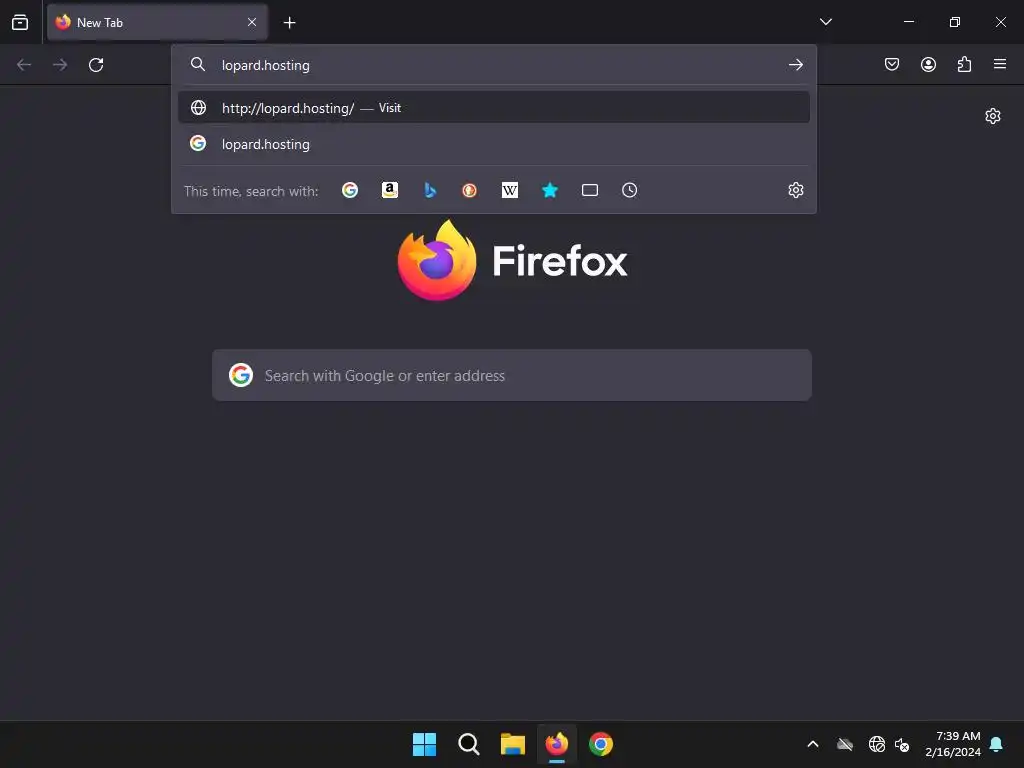Open the notifications bell icon
1024x768 pixels.
click(x=997, y=744)
